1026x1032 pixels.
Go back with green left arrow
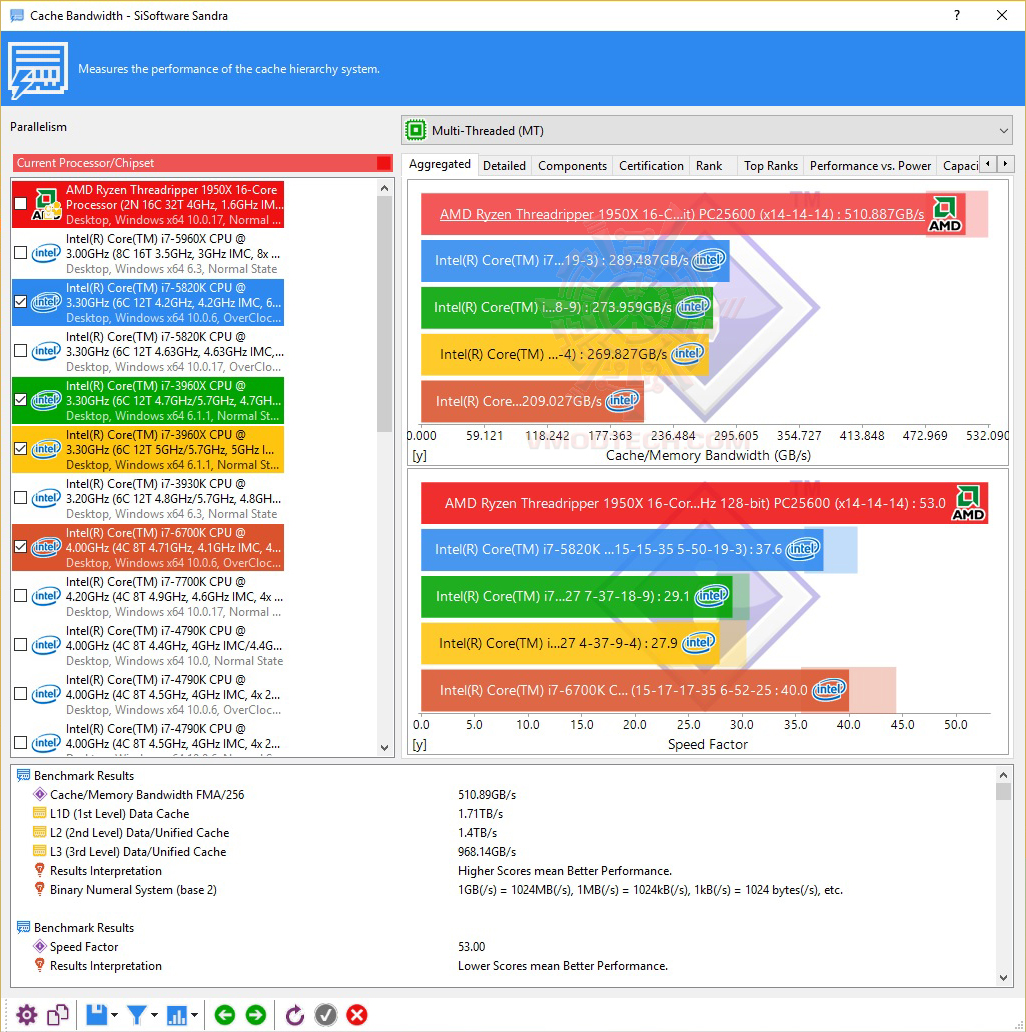coord(225,1015)
